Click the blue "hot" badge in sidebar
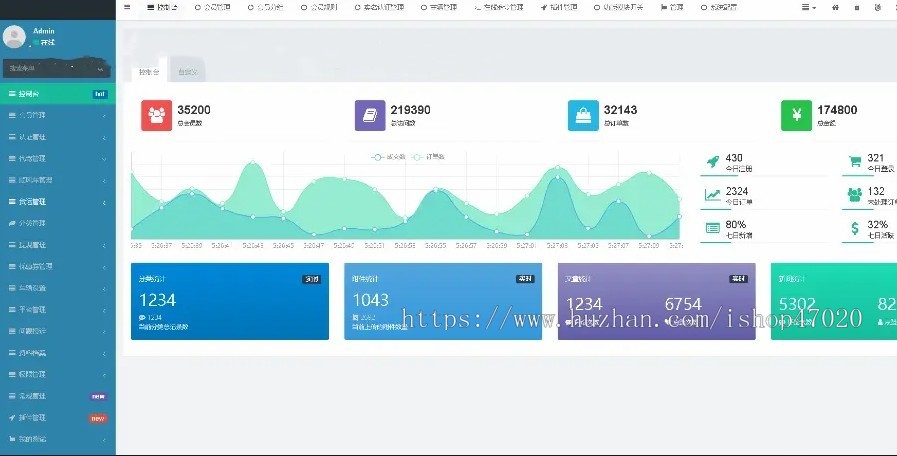Image resolution: width=897 pixels, height=456 pixels. (100, 94)
